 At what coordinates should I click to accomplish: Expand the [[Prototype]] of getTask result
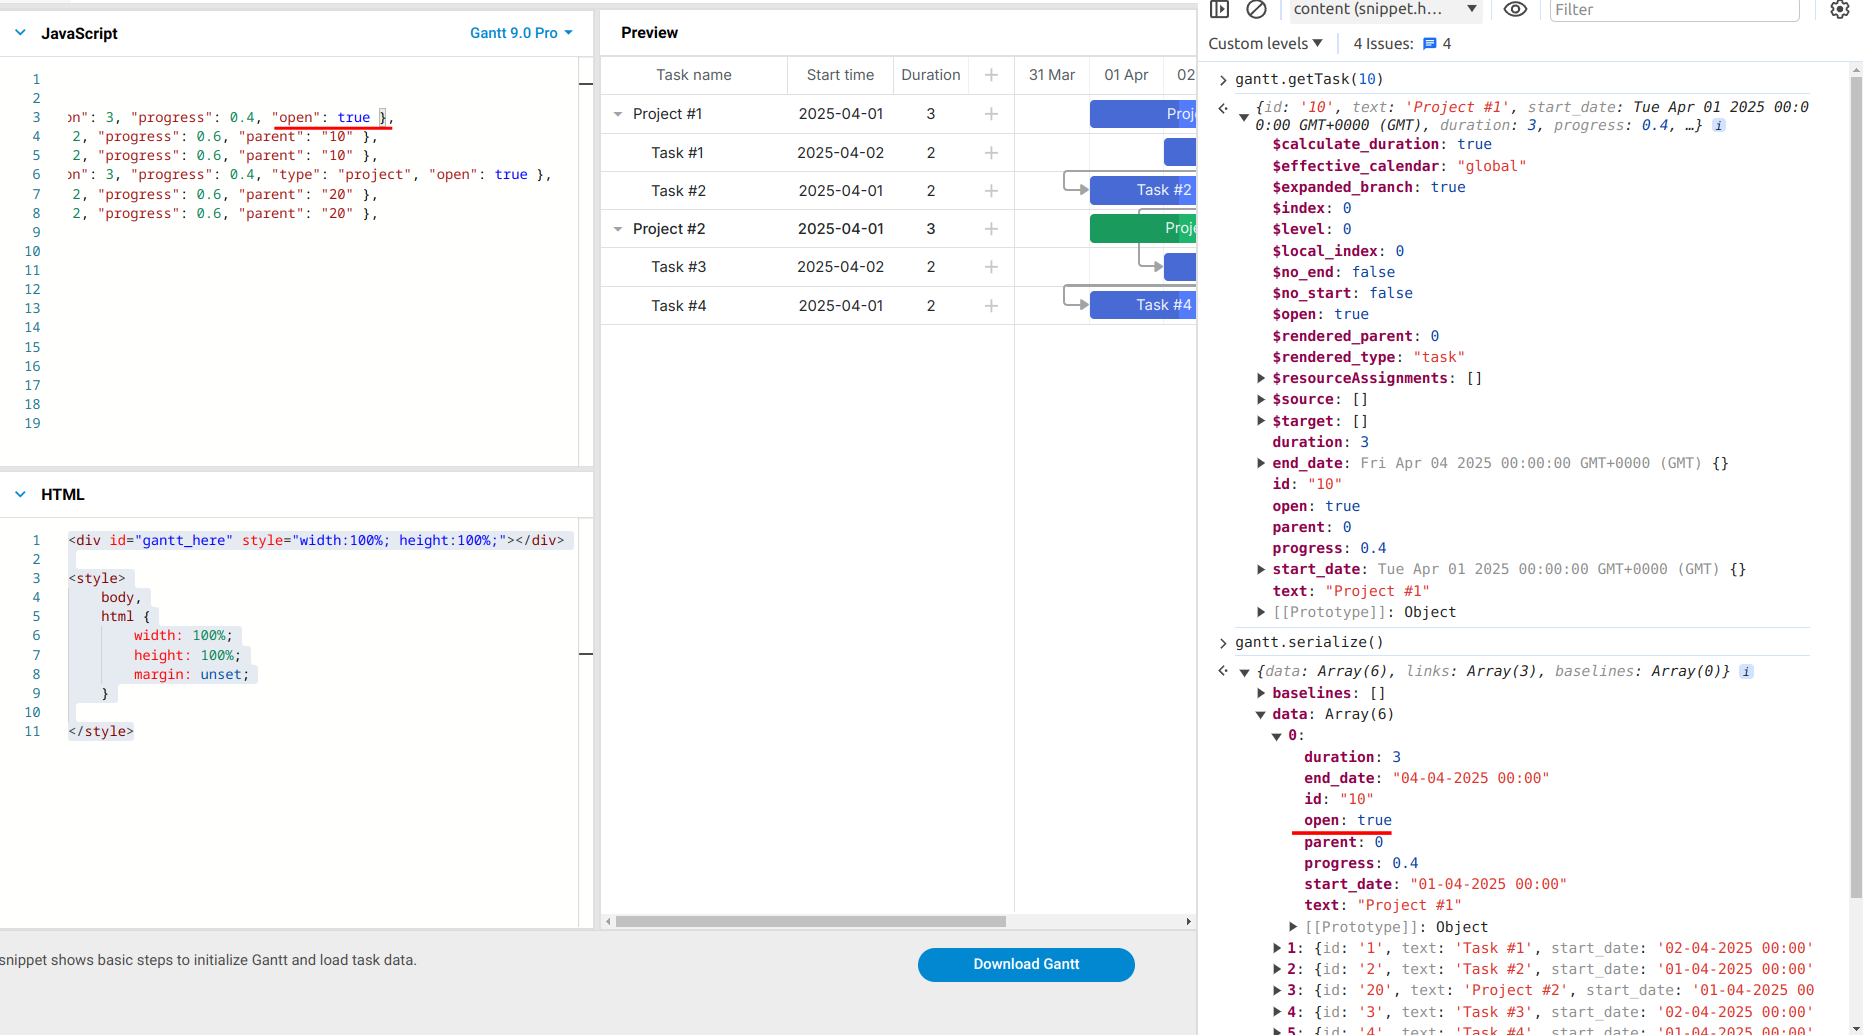click(1261, 612)
